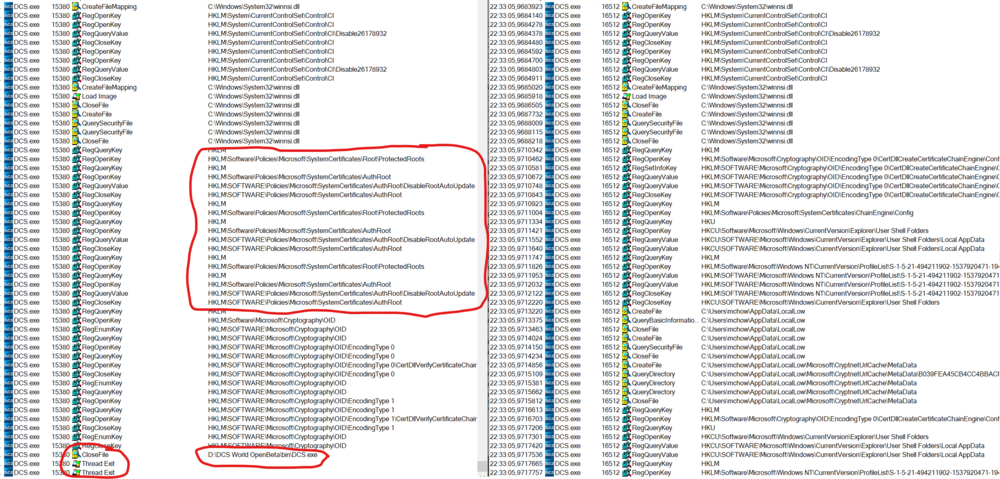Screen dimensions: 1000x479
Task: Click CreateFile icon in row 22:33:05,9687732
Action: click(626, 114)
